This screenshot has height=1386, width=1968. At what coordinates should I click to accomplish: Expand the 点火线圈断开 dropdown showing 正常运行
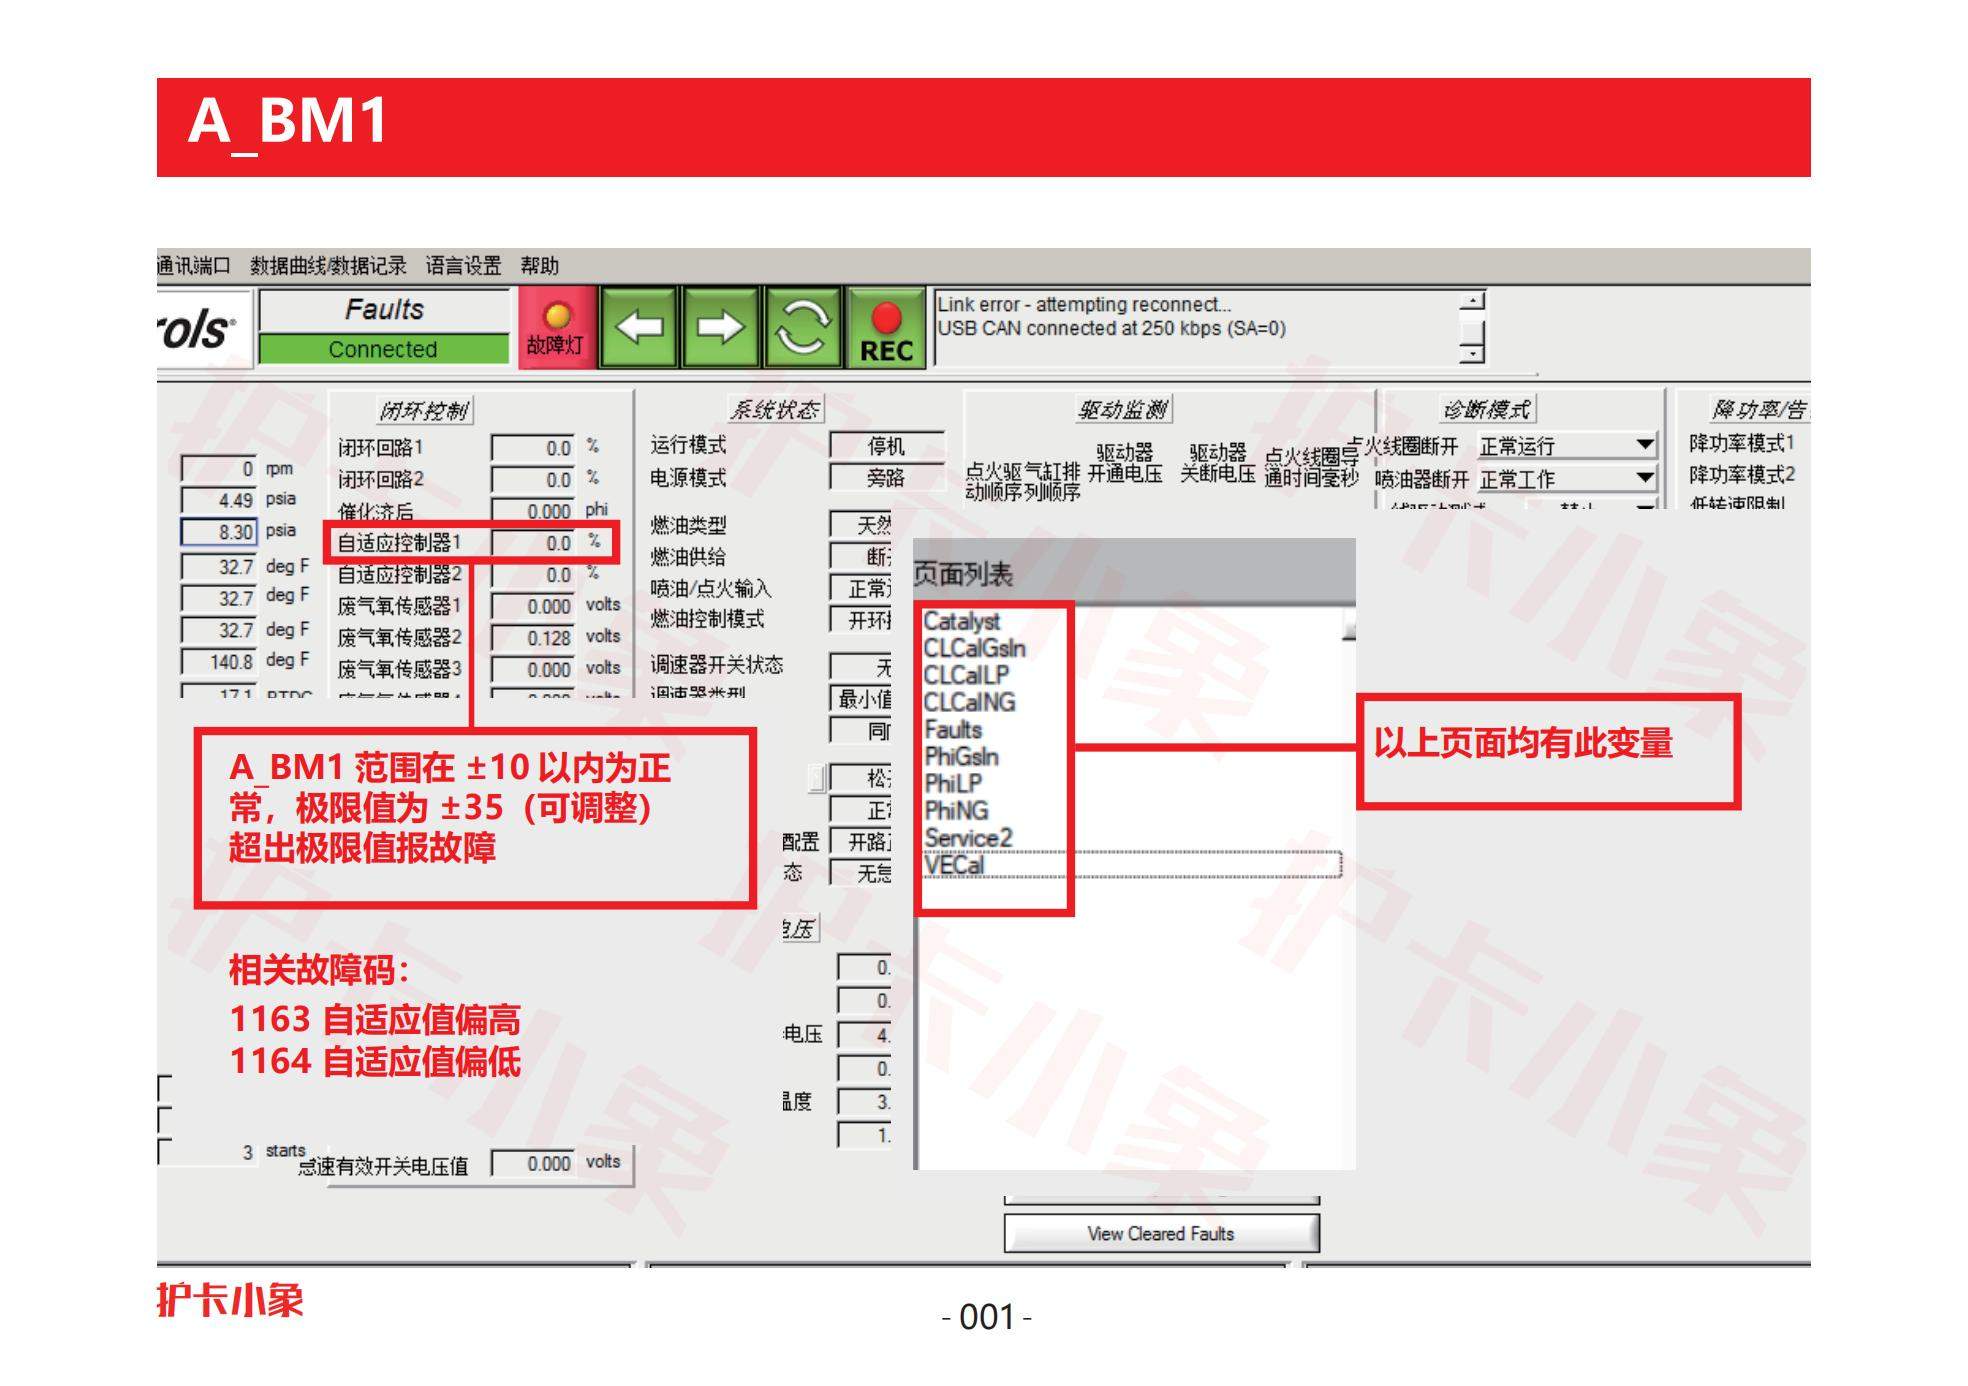pyautogui.click(x=1644, y=445)
